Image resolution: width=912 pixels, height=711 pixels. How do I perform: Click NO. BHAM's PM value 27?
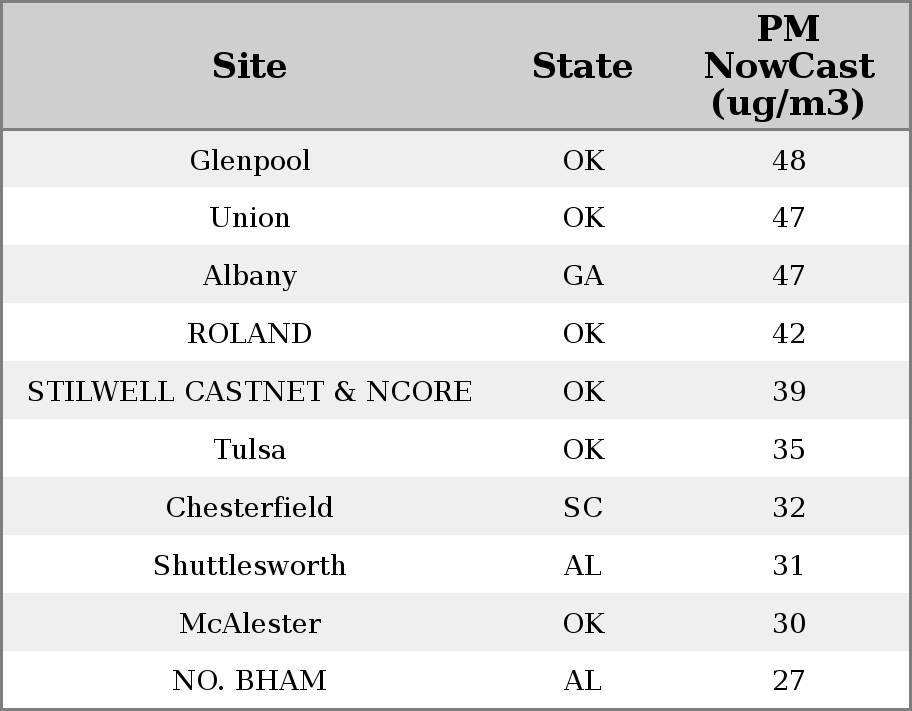point(789,681)
